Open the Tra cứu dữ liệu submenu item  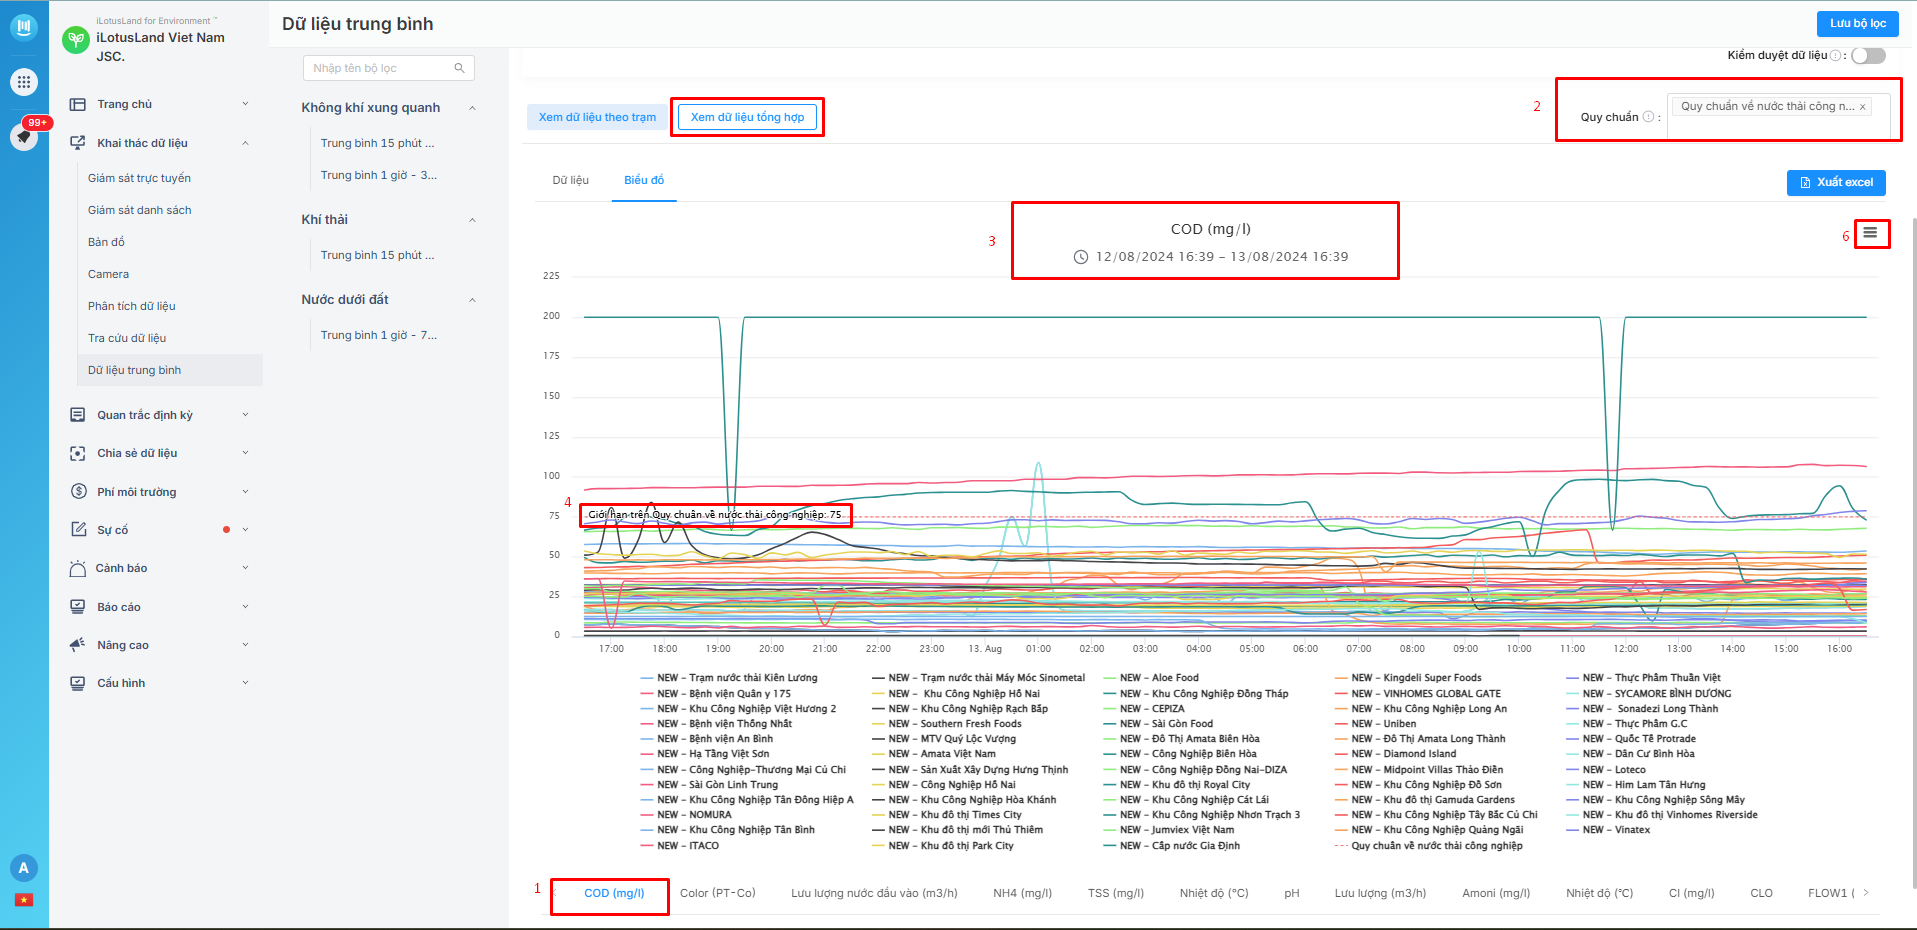click(x=127, y=338)
